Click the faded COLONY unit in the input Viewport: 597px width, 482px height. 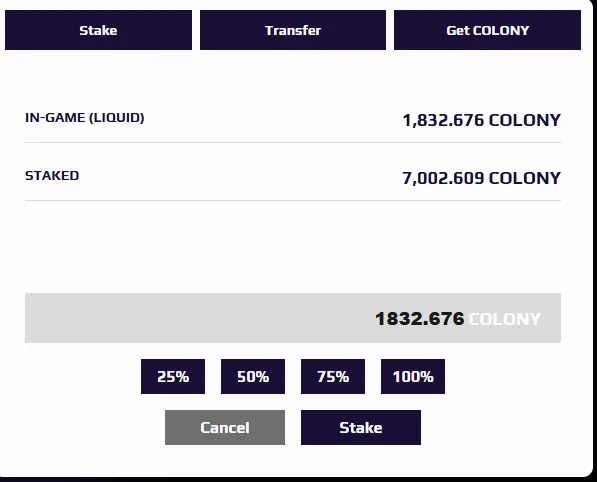click(x=504, y=319)
